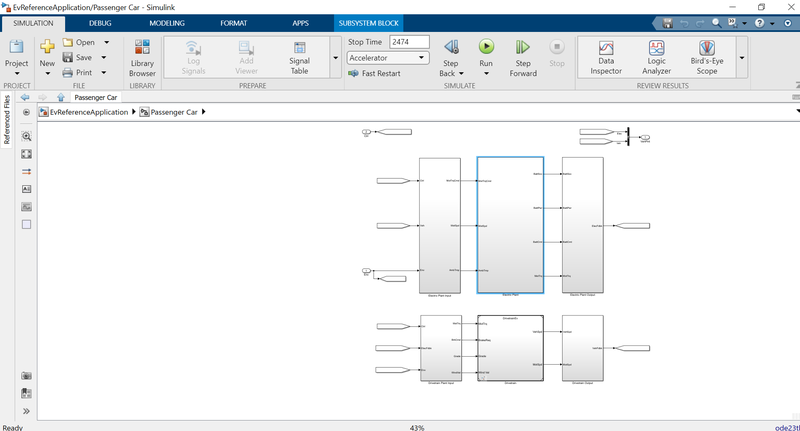Switch to the Format tab
The image size is (800, 431).
(x=234, y=23)
